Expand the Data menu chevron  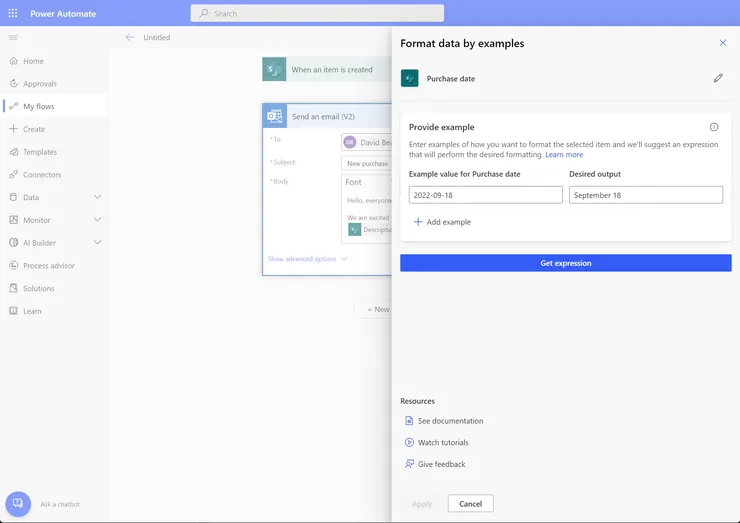[97, 197]
